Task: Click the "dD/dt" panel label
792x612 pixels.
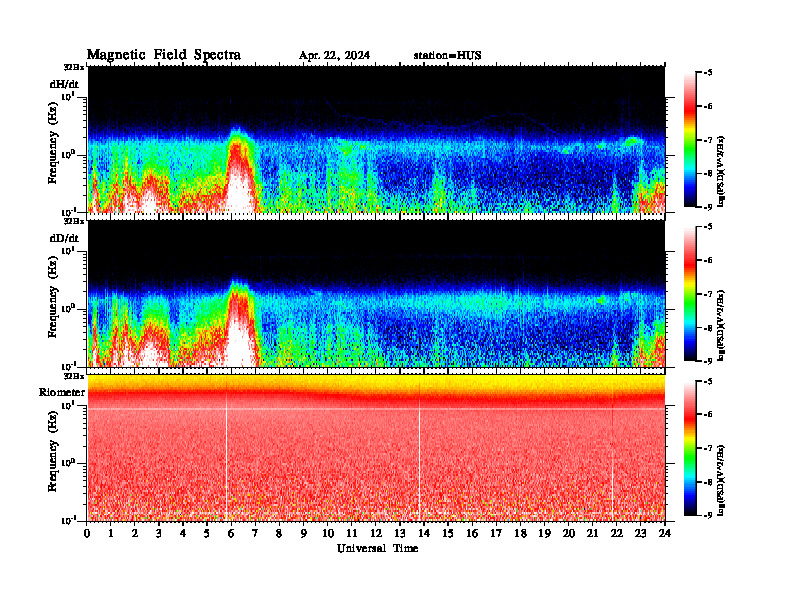Action: coord(64,238)
